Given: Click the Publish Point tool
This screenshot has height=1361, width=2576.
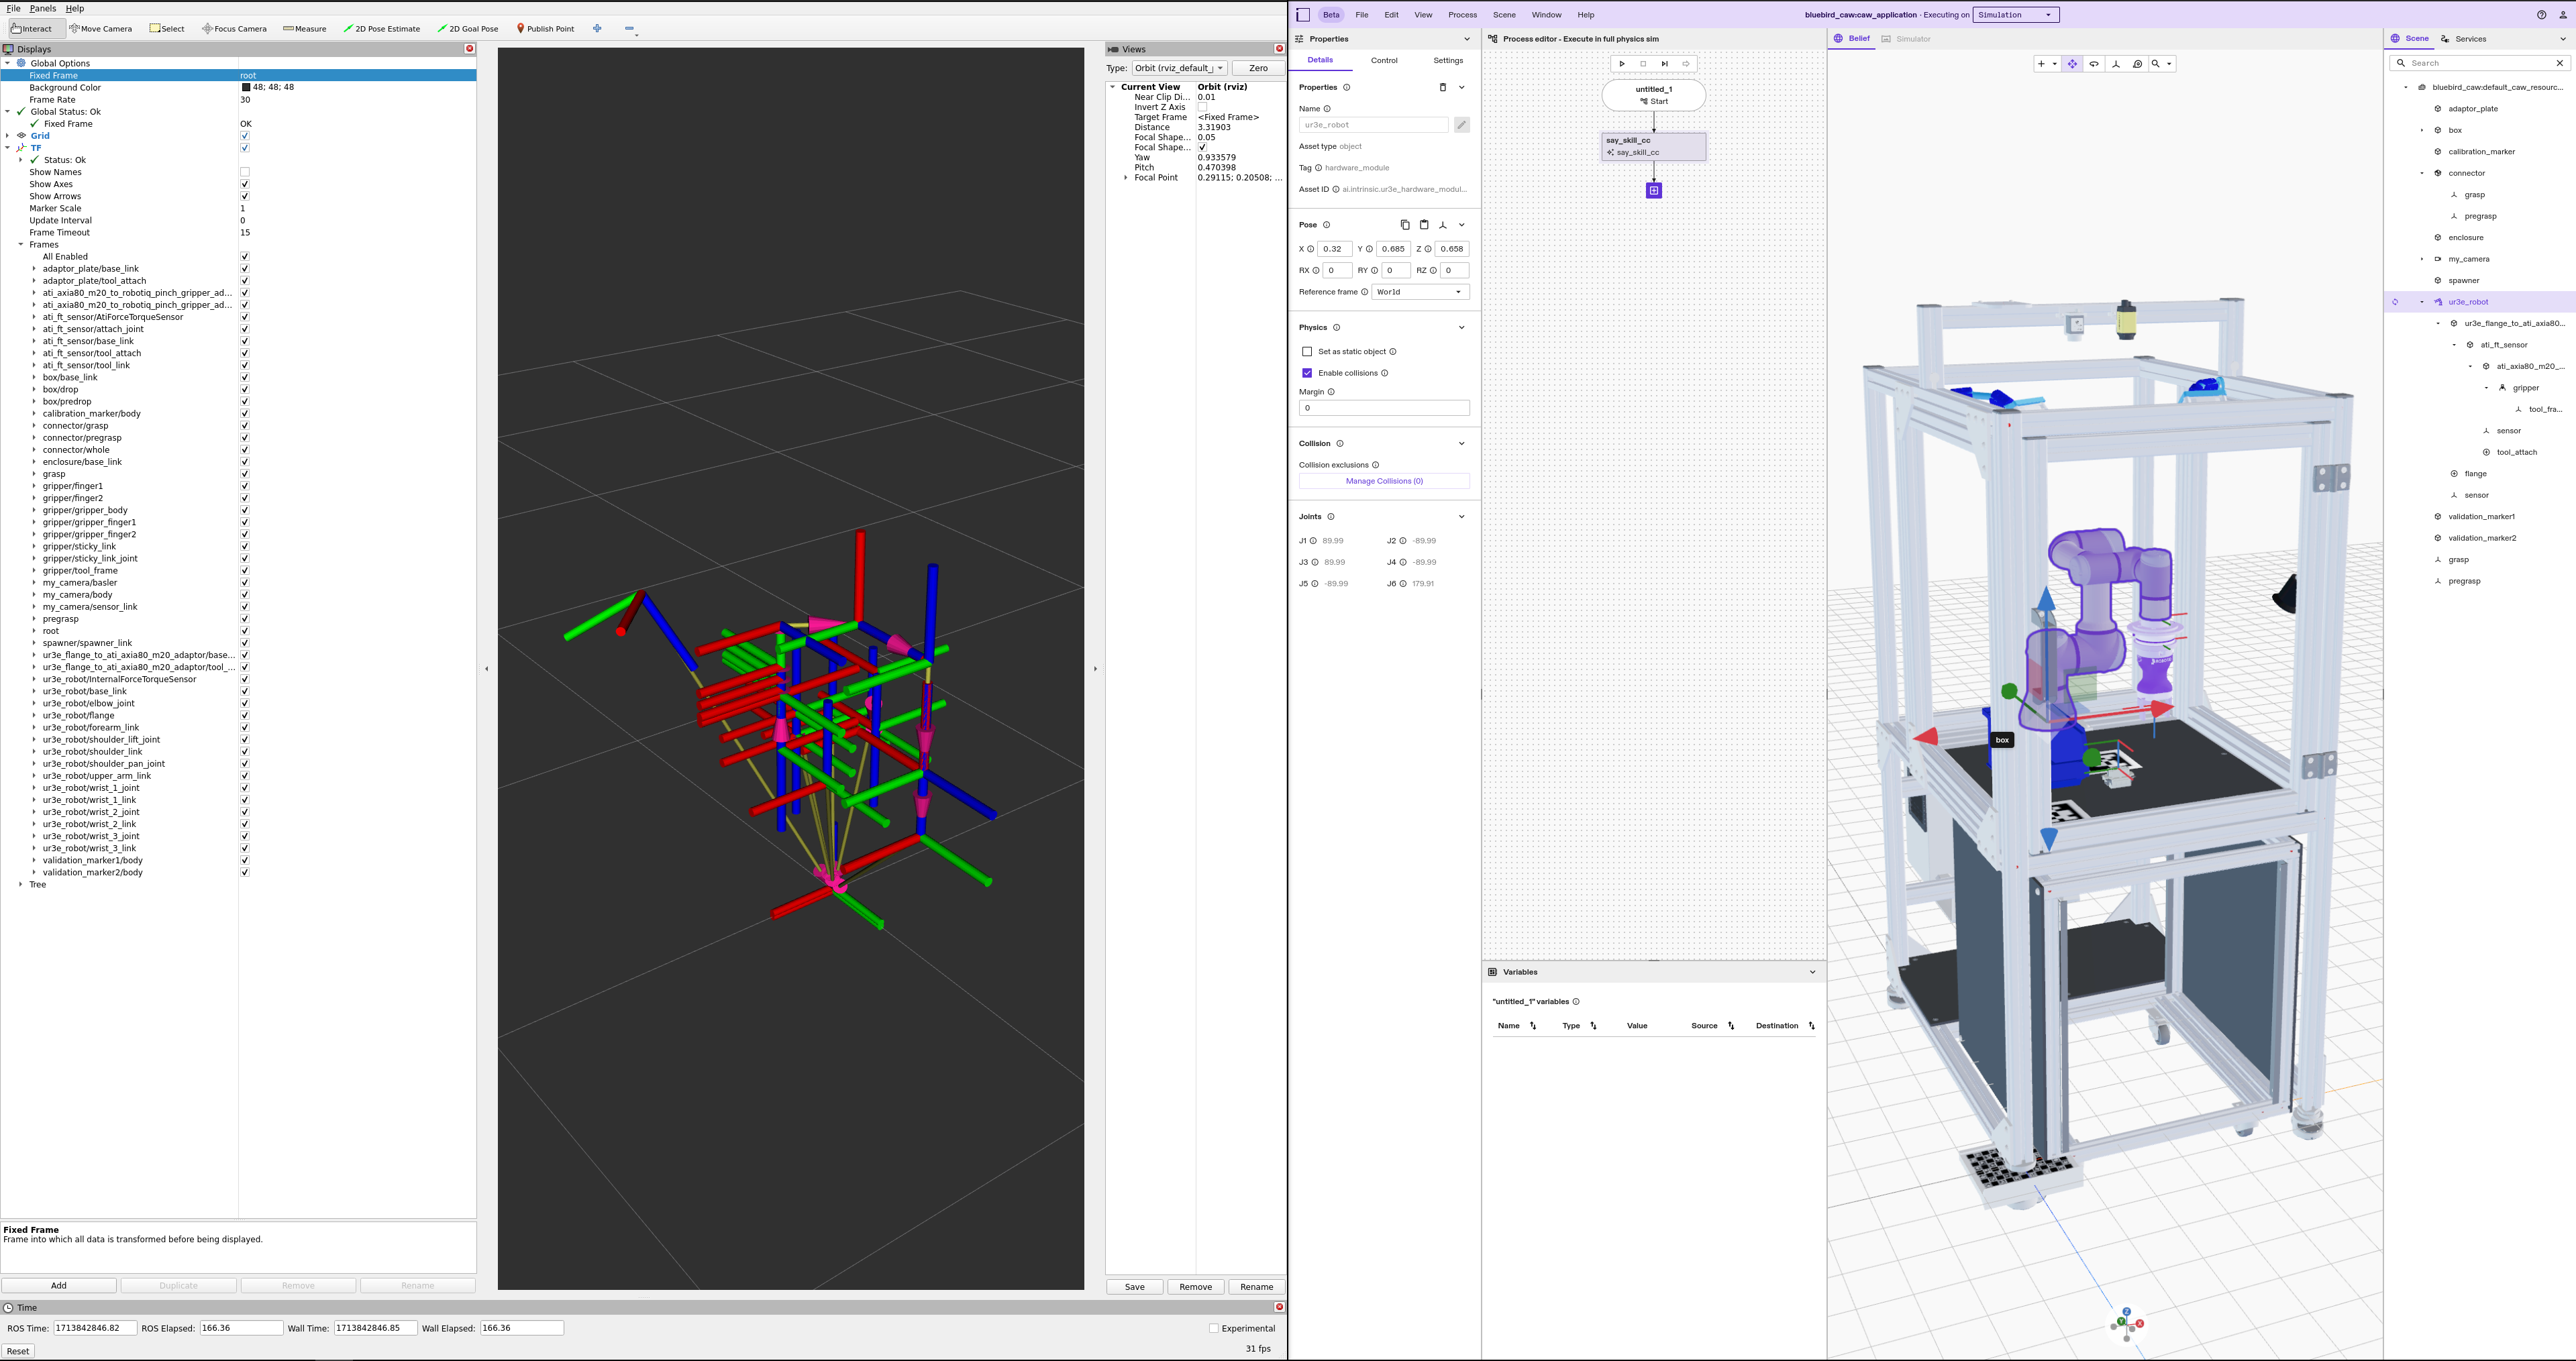Looking at the screenshot, I should point(545,28).
